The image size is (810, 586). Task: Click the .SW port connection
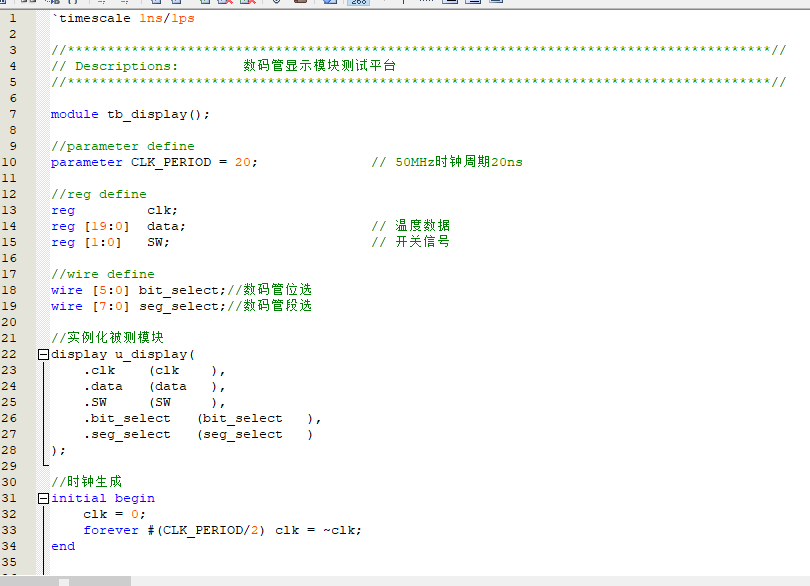(x=154, y=403)
